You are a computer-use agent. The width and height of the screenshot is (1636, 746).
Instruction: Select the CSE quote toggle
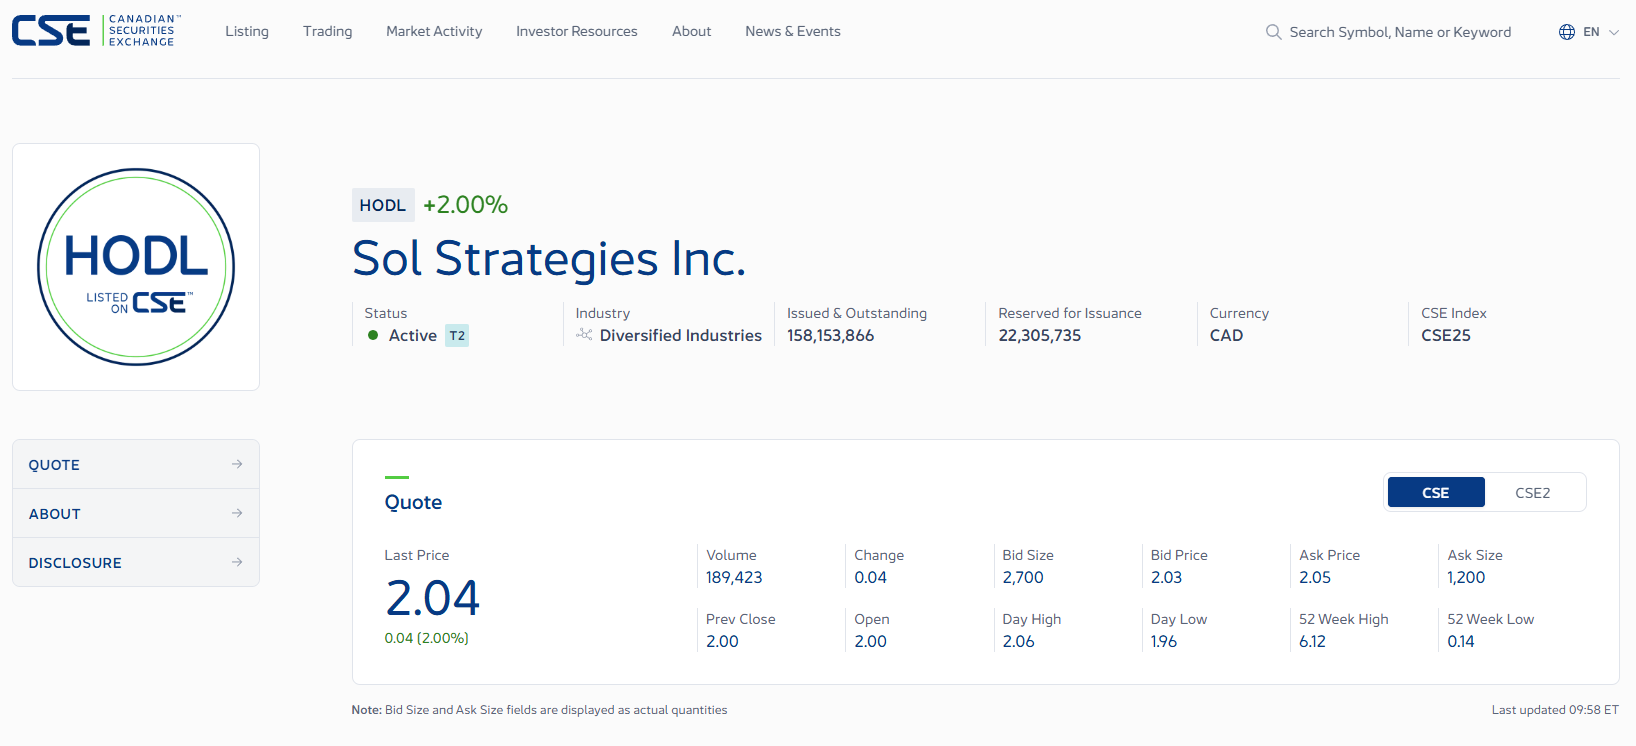(x=1436, y=492)
